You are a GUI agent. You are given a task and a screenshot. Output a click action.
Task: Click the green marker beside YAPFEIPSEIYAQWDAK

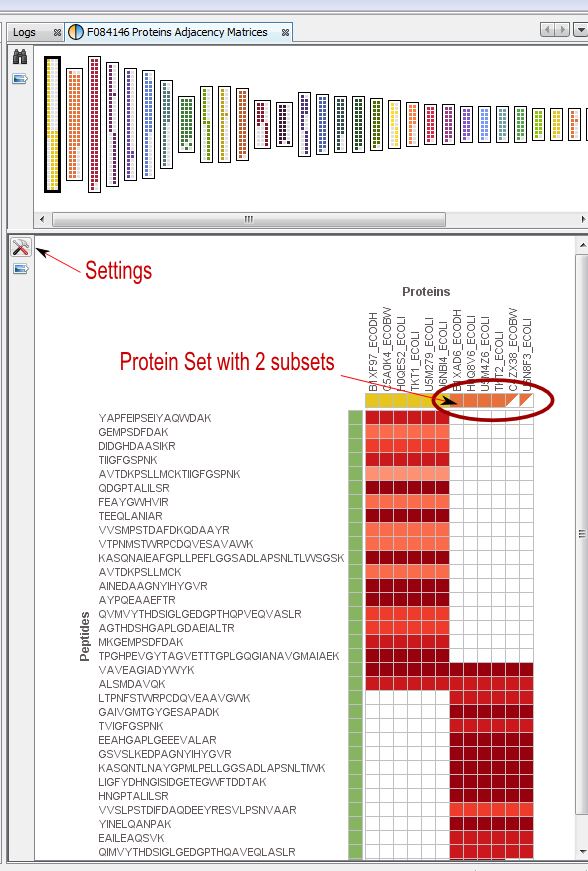tap(355, 418)
